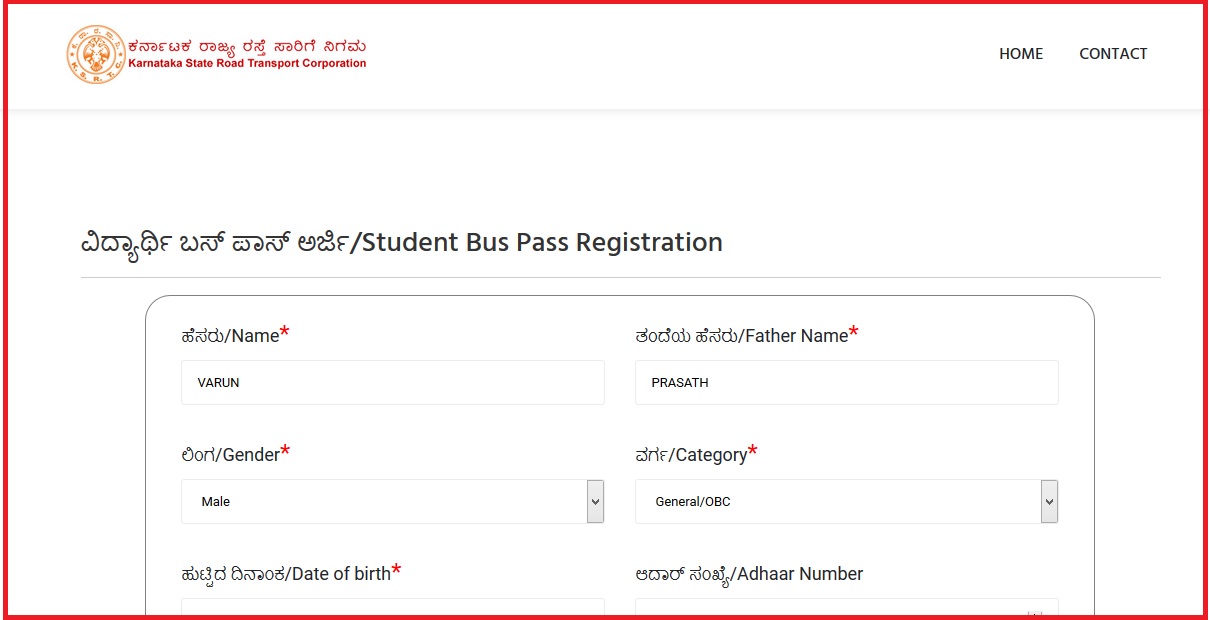Image resolution: width=1210 pixels, height=620 pixels.
Task: Click the Name field label
Action: coord(230,336)
